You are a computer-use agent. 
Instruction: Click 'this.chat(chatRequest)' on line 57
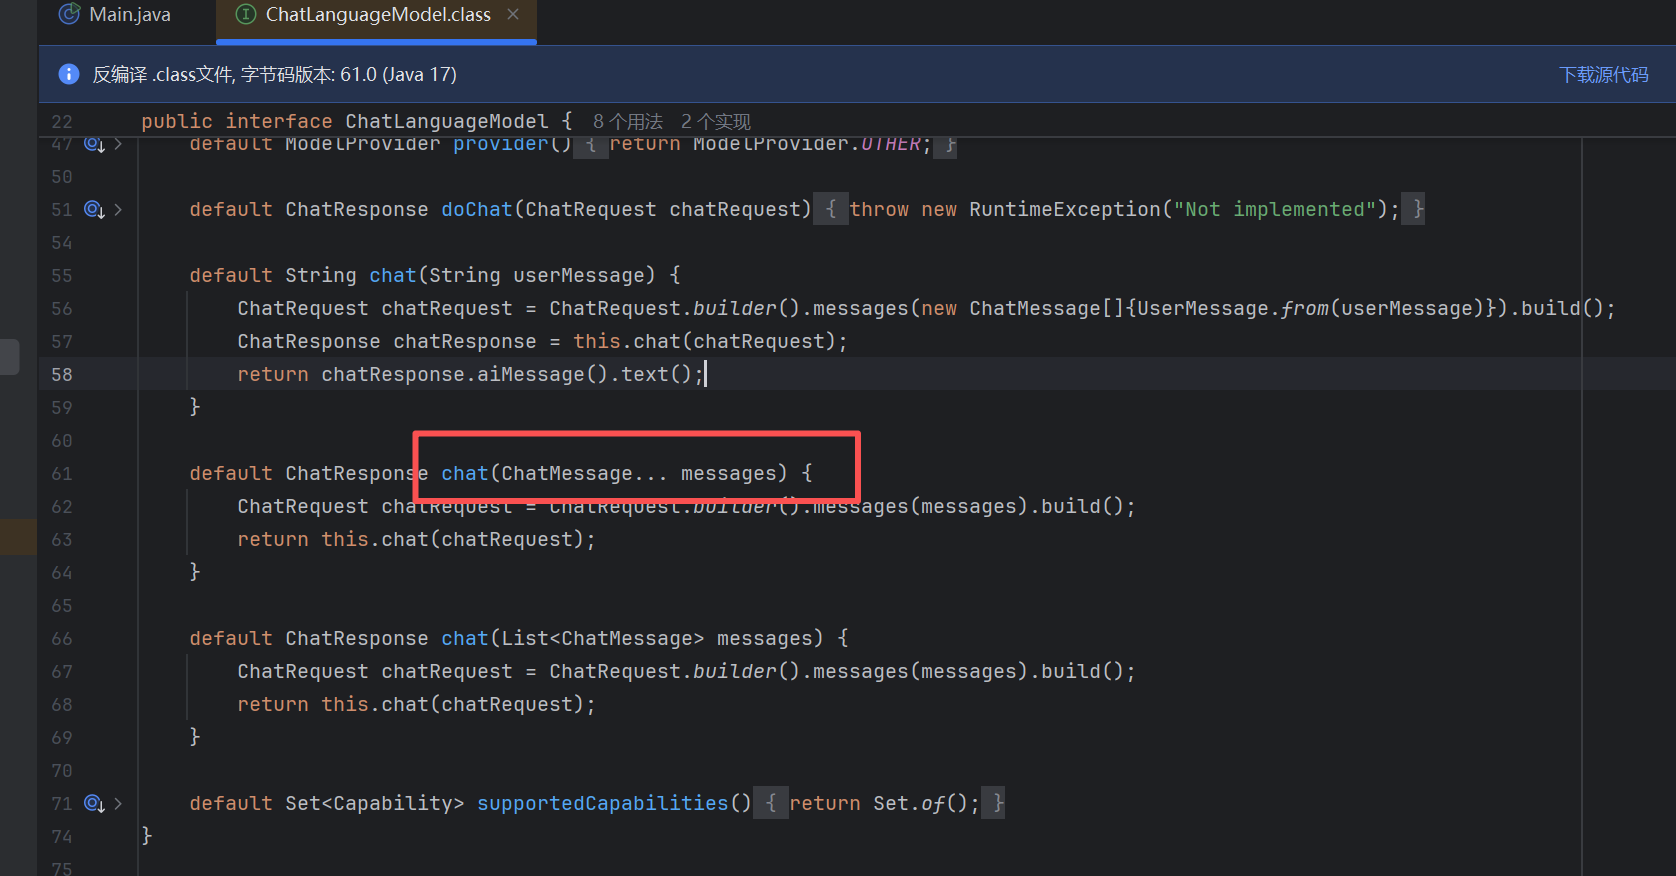(x=705, y=341)
